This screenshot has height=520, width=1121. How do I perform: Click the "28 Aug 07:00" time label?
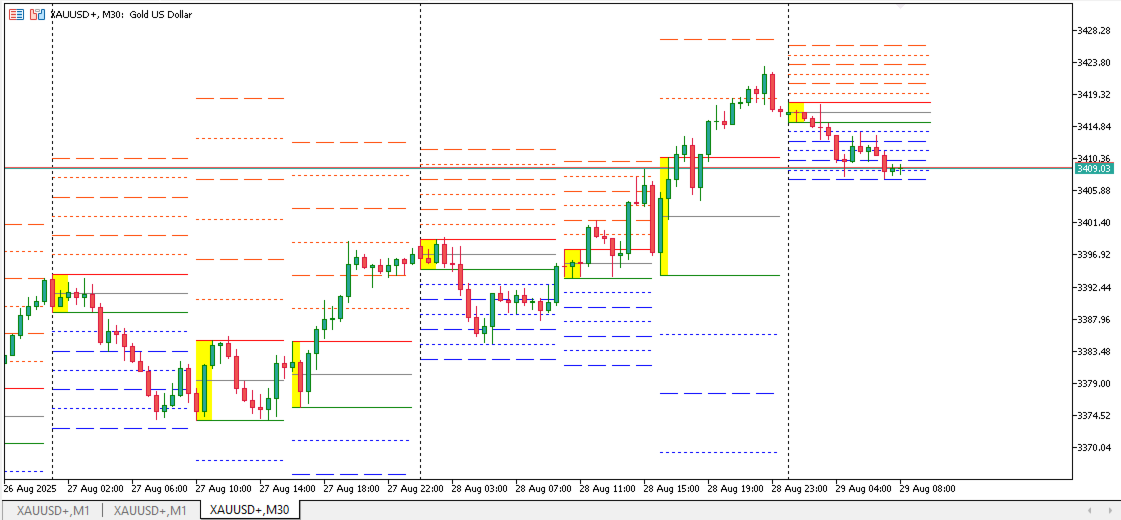tap(543, 489)
